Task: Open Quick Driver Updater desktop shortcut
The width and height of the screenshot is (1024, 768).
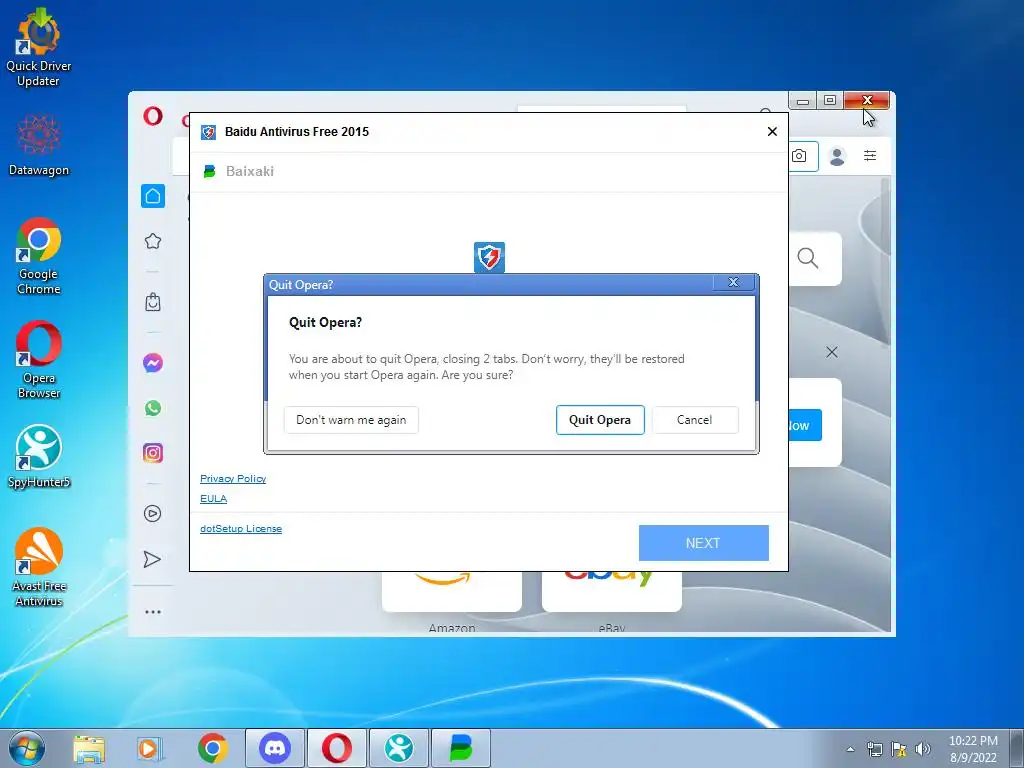Action: (x=39, y=48)
